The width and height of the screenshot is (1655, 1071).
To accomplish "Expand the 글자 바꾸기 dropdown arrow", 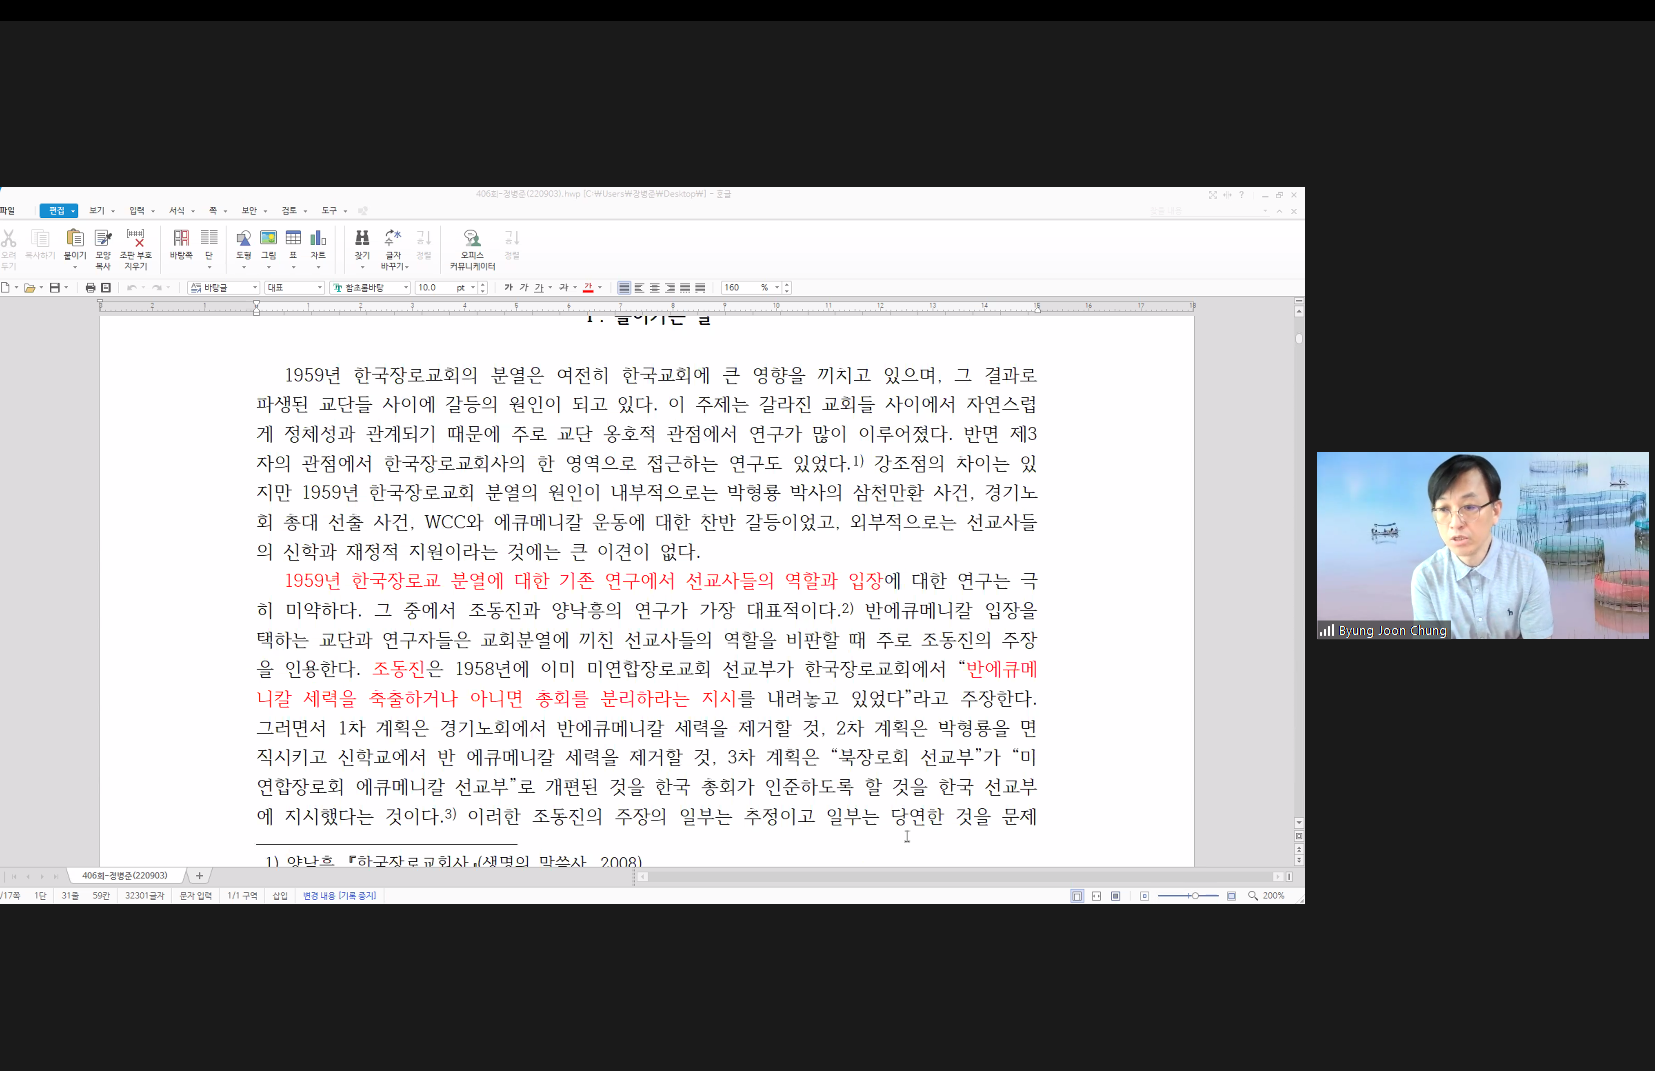I will tap(407, 267).
